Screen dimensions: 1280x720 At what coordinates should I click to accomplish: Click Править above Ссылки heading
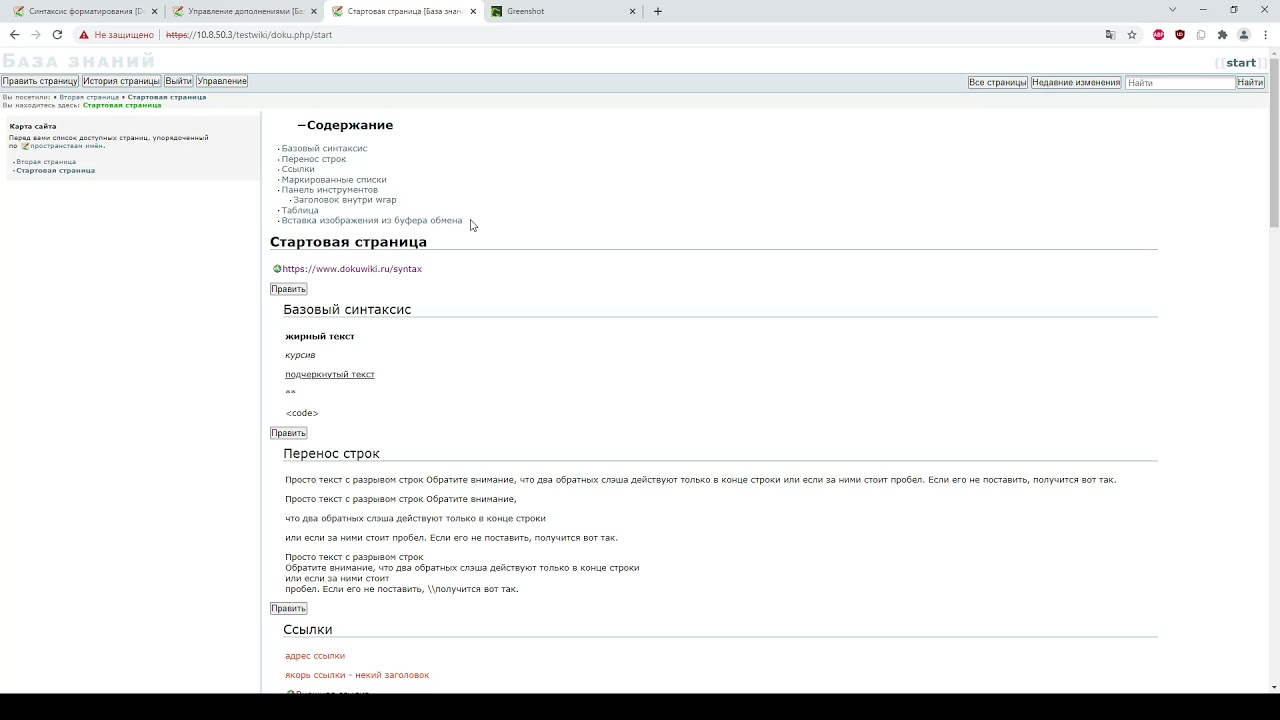pos(288,608)
